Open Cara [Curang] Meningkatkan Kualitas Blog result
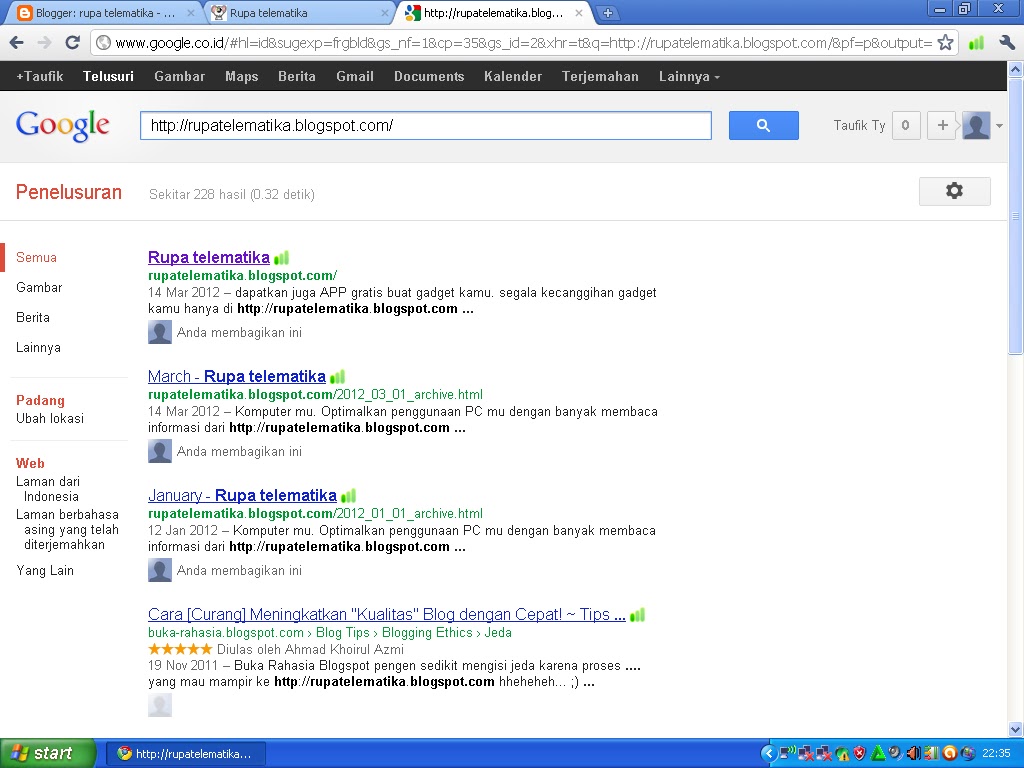 click(x=387, y=614)
